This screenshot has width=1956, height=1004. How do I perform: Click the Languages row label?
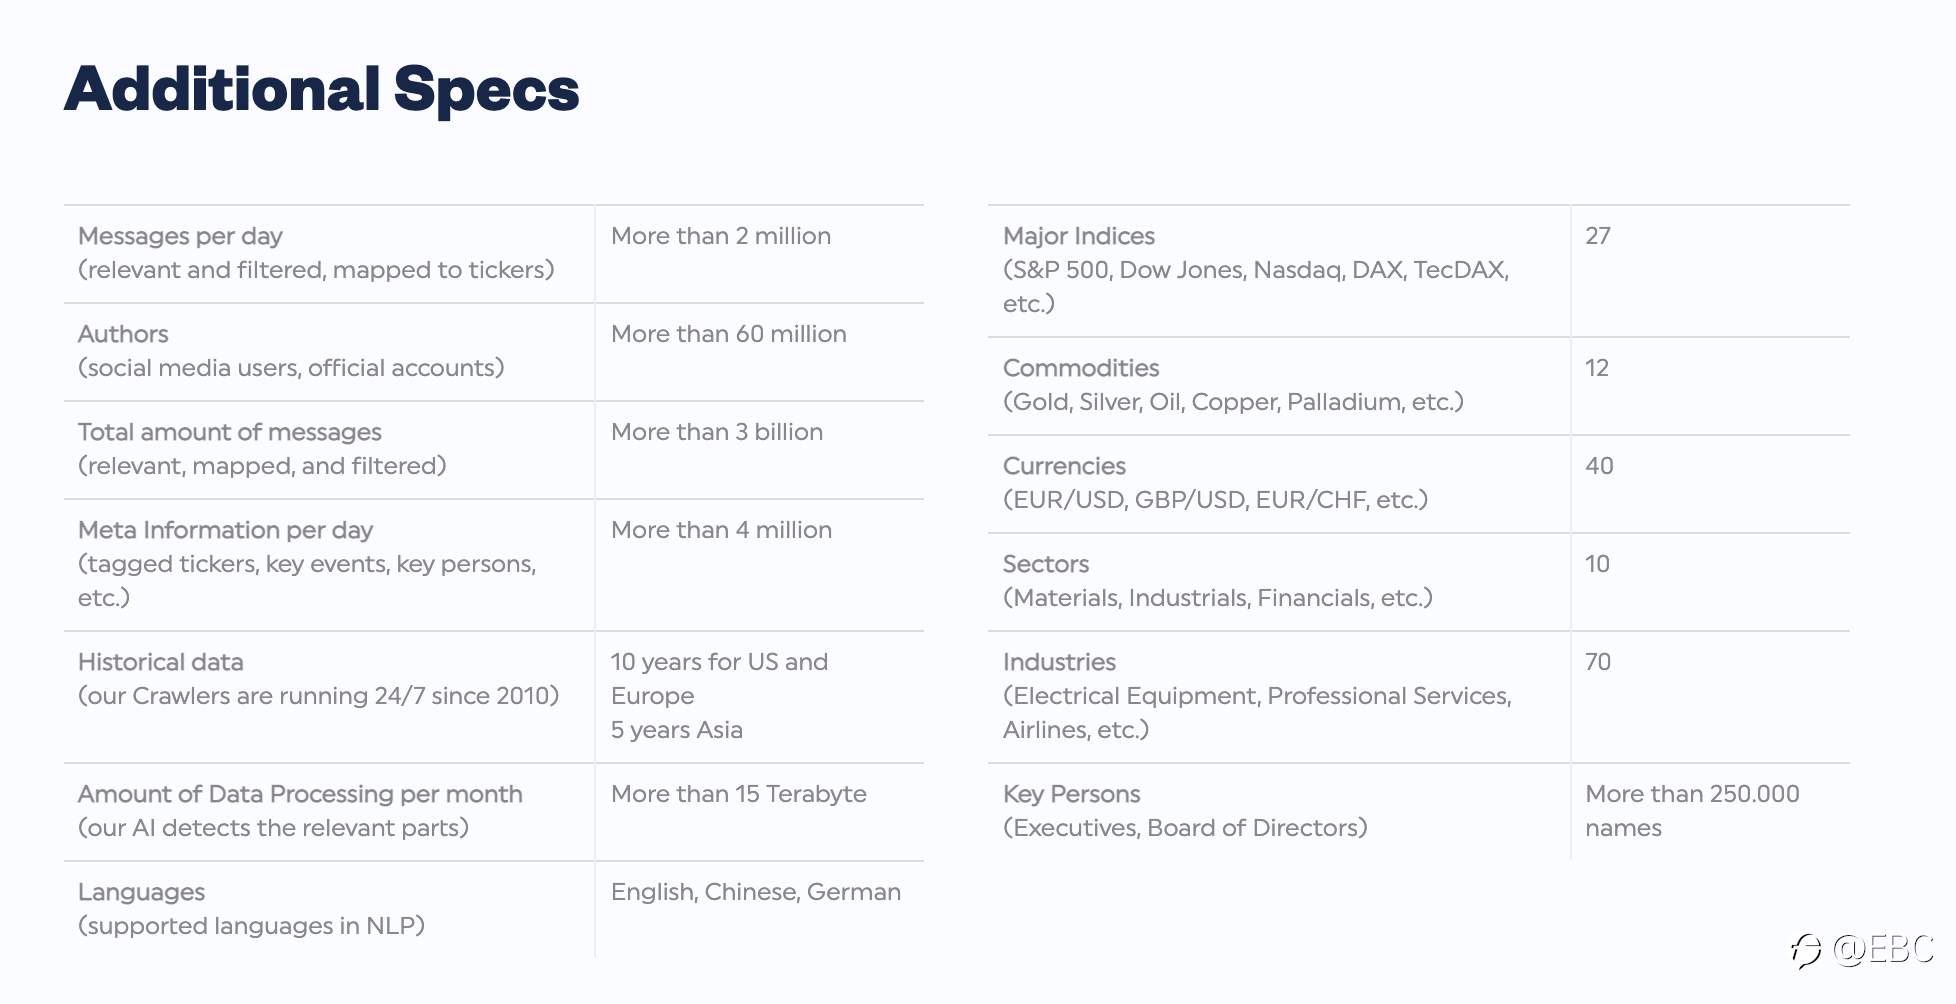(141, 892)
